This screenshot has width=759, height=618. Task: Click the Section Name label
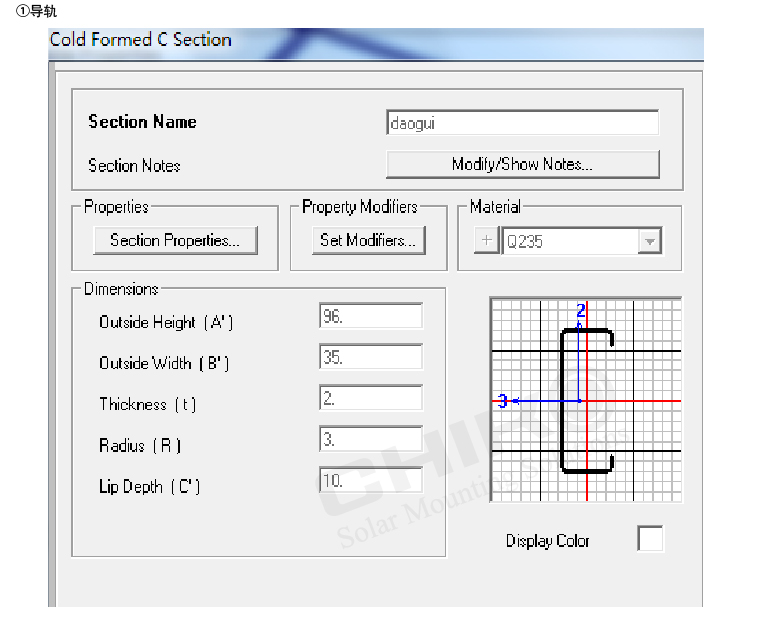point(142,122)
